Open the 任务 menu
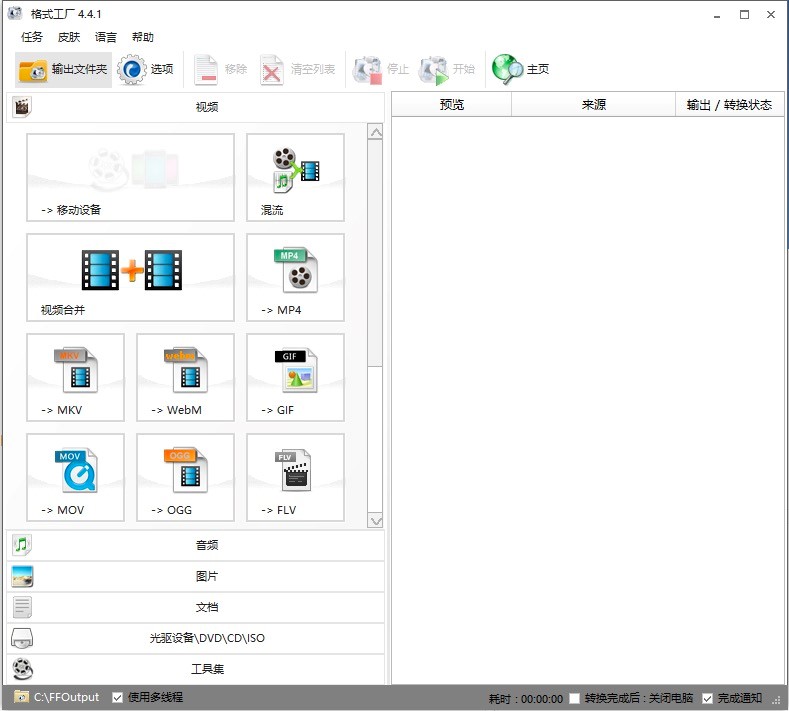 32,37
